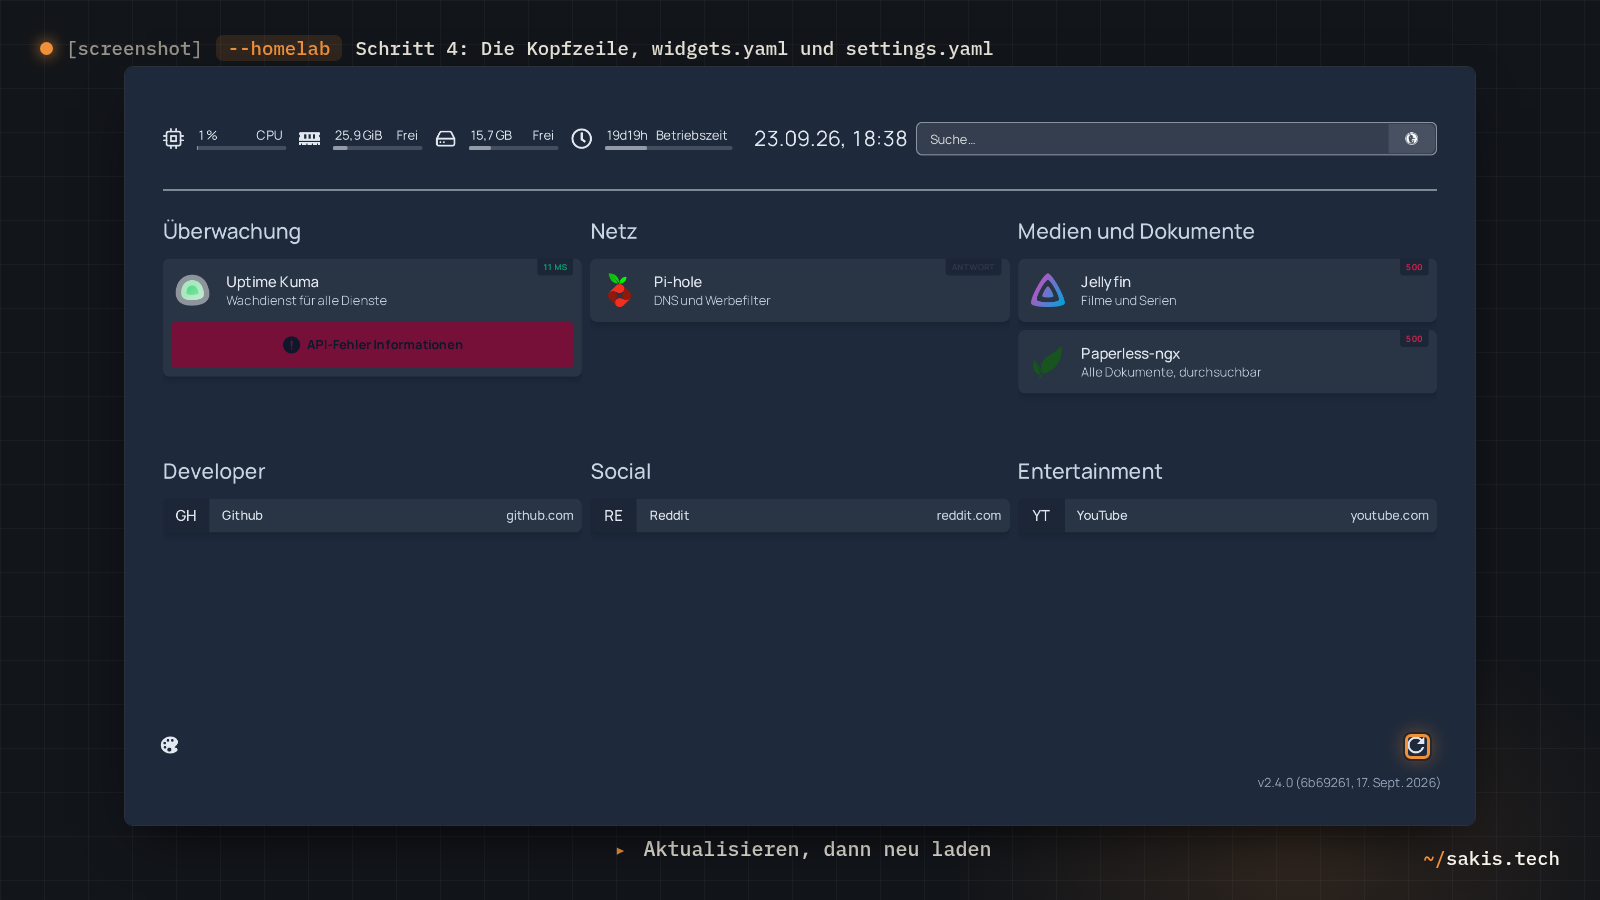1600x900 pixels.
Task: Click '19d 19h' uptime value
Action: click(x=627, y=136)
